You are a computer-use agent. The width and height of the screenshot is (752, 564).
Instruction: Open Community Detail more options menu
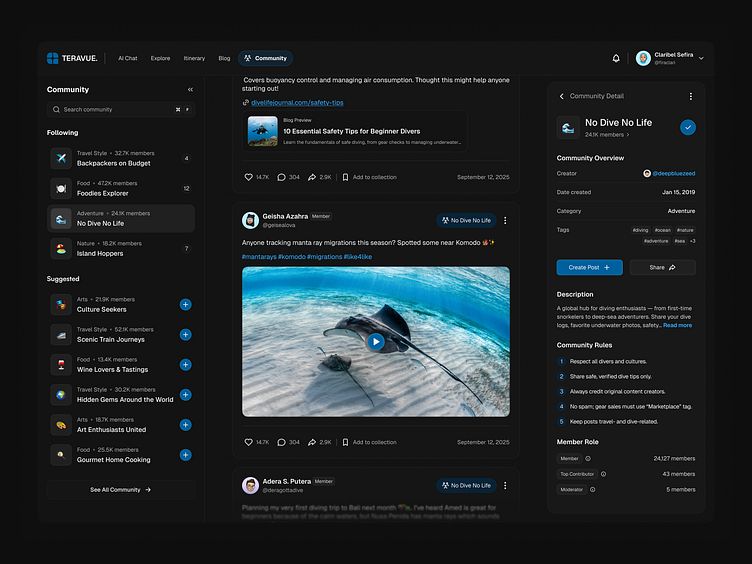click(691, 96)
